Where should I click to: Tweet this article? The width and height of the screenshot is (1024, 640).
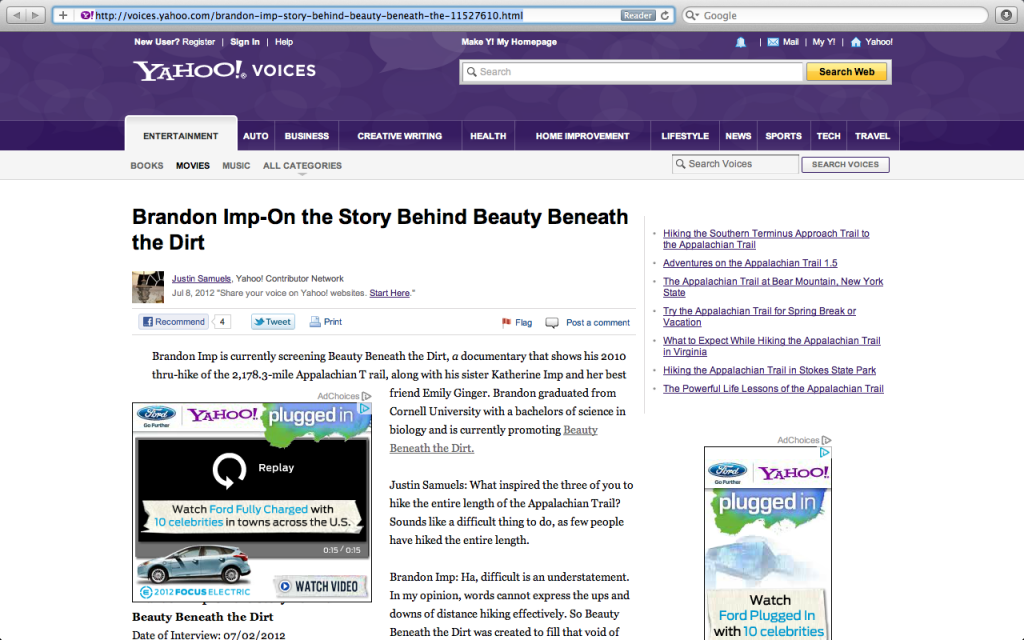(x=273, y=322)
